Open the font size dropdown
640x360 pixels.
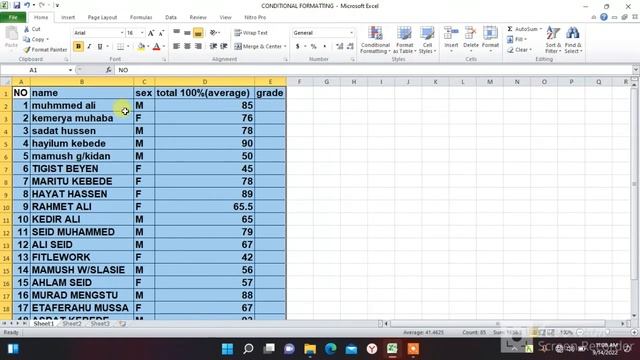[142, 33]
